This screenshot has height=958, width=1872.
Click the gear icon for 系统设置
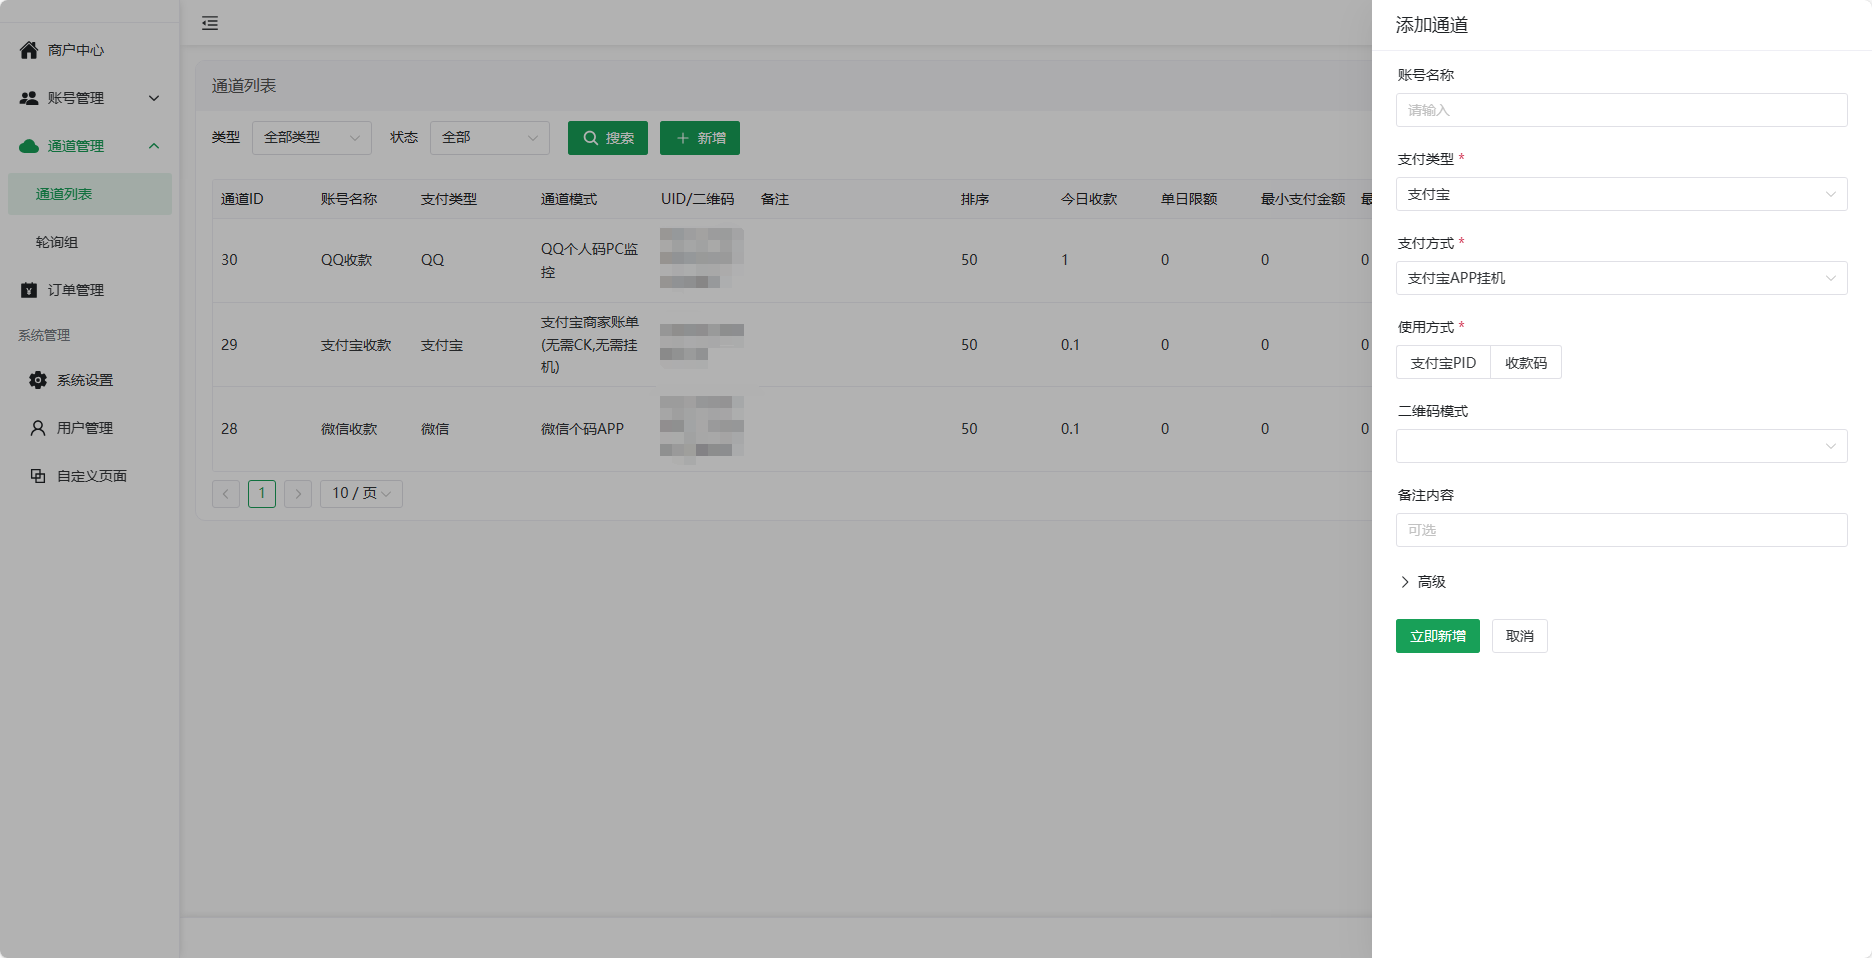pyautogui.click(x=38, y=380)
